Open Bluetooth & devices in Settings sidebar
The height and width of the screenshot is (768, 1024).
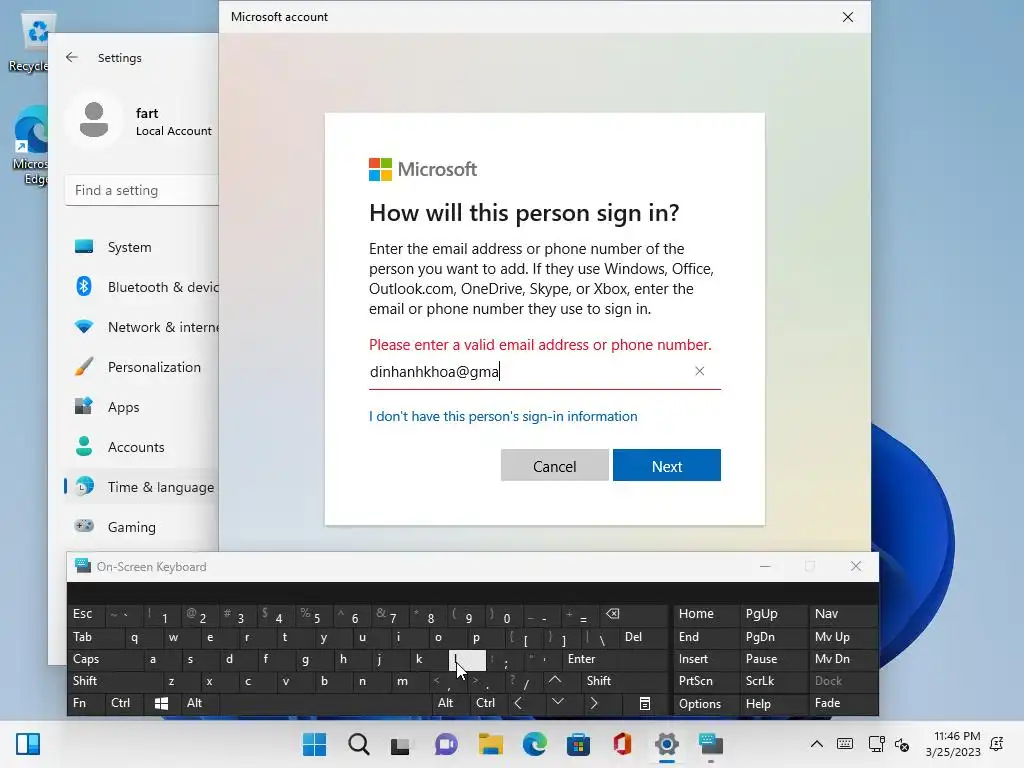(142, 287)
